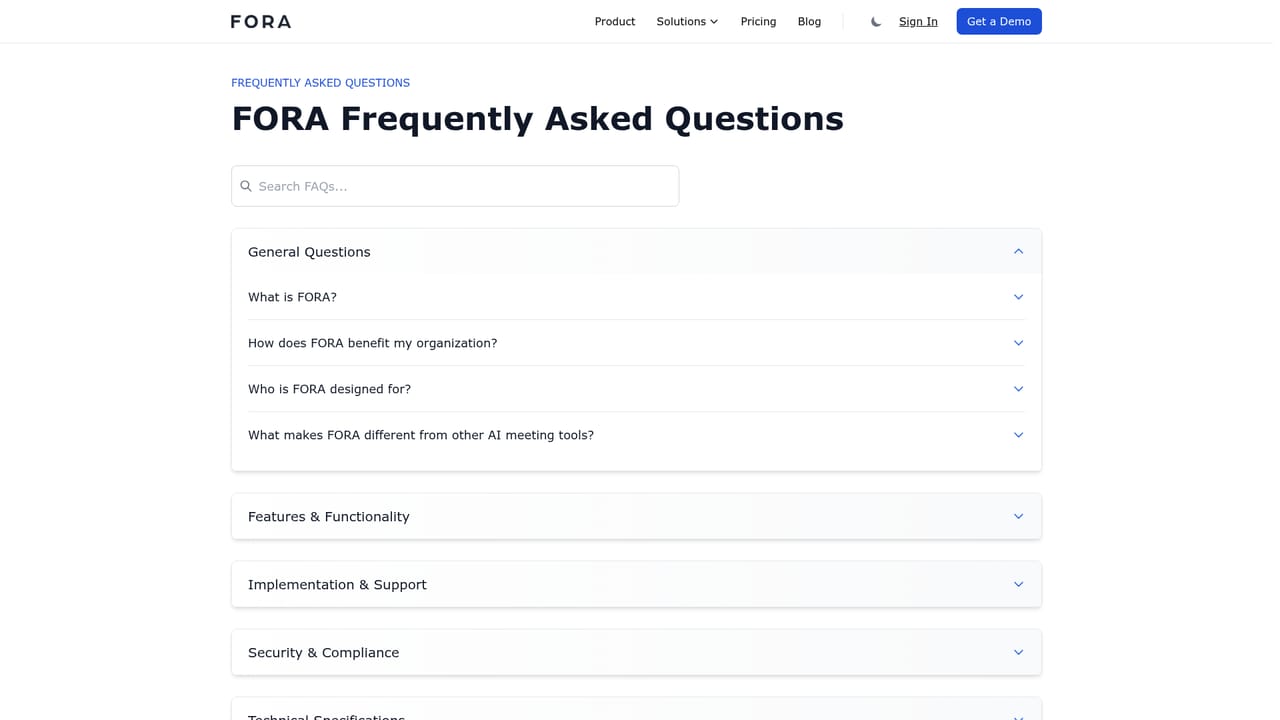Focus the Search FAQs input field
Viewport: 1280px width, 720px height.
455,186
